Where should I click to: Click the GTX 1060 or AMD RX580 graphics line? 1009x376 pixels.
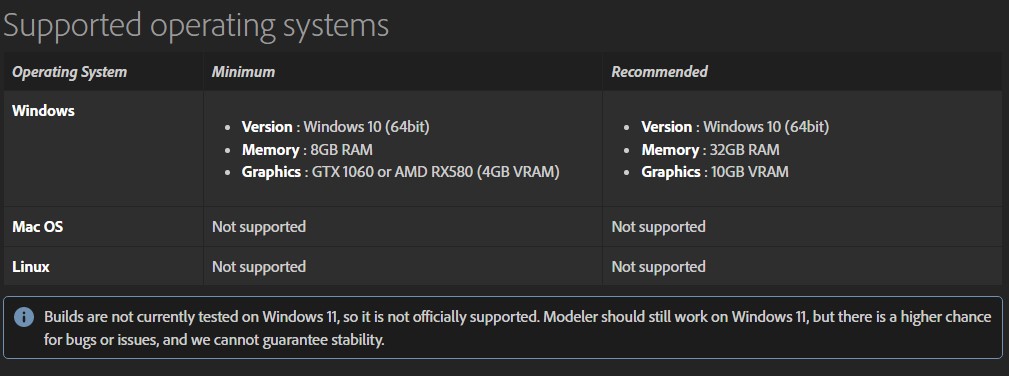click(x=400, y=172)
